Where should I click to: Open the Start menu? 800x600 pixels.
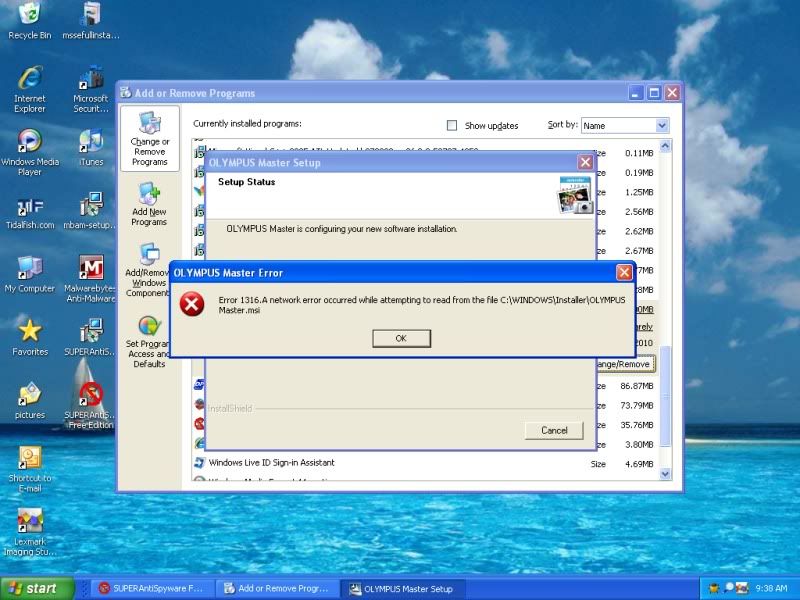[37, 588]
